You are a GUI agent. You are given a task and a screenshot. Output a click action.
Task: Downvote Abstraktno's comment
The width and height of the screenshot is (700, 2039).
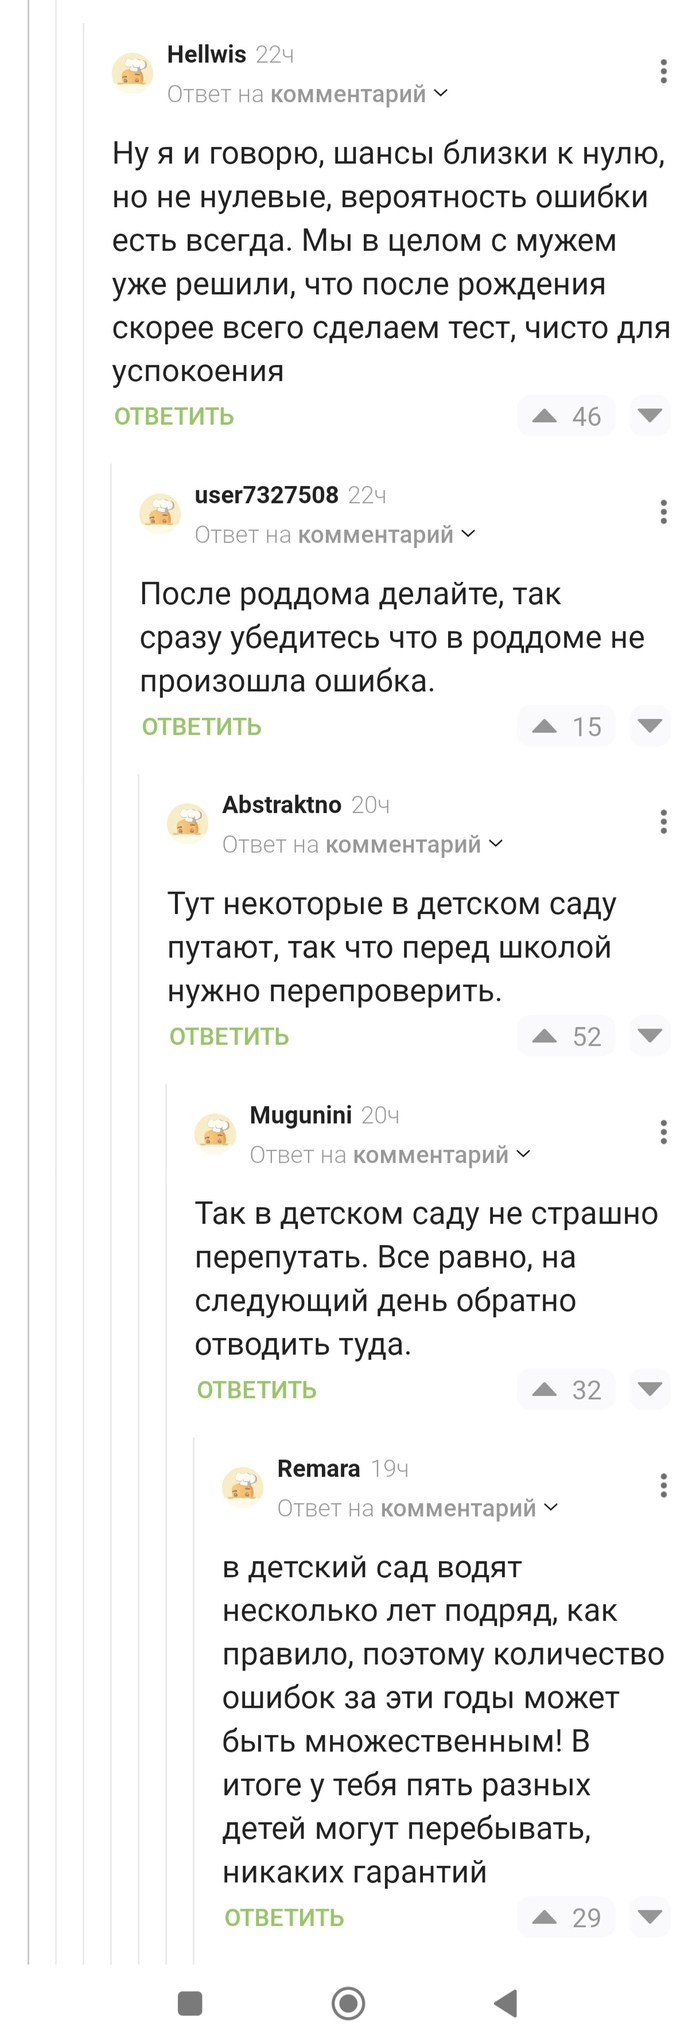650,1036
